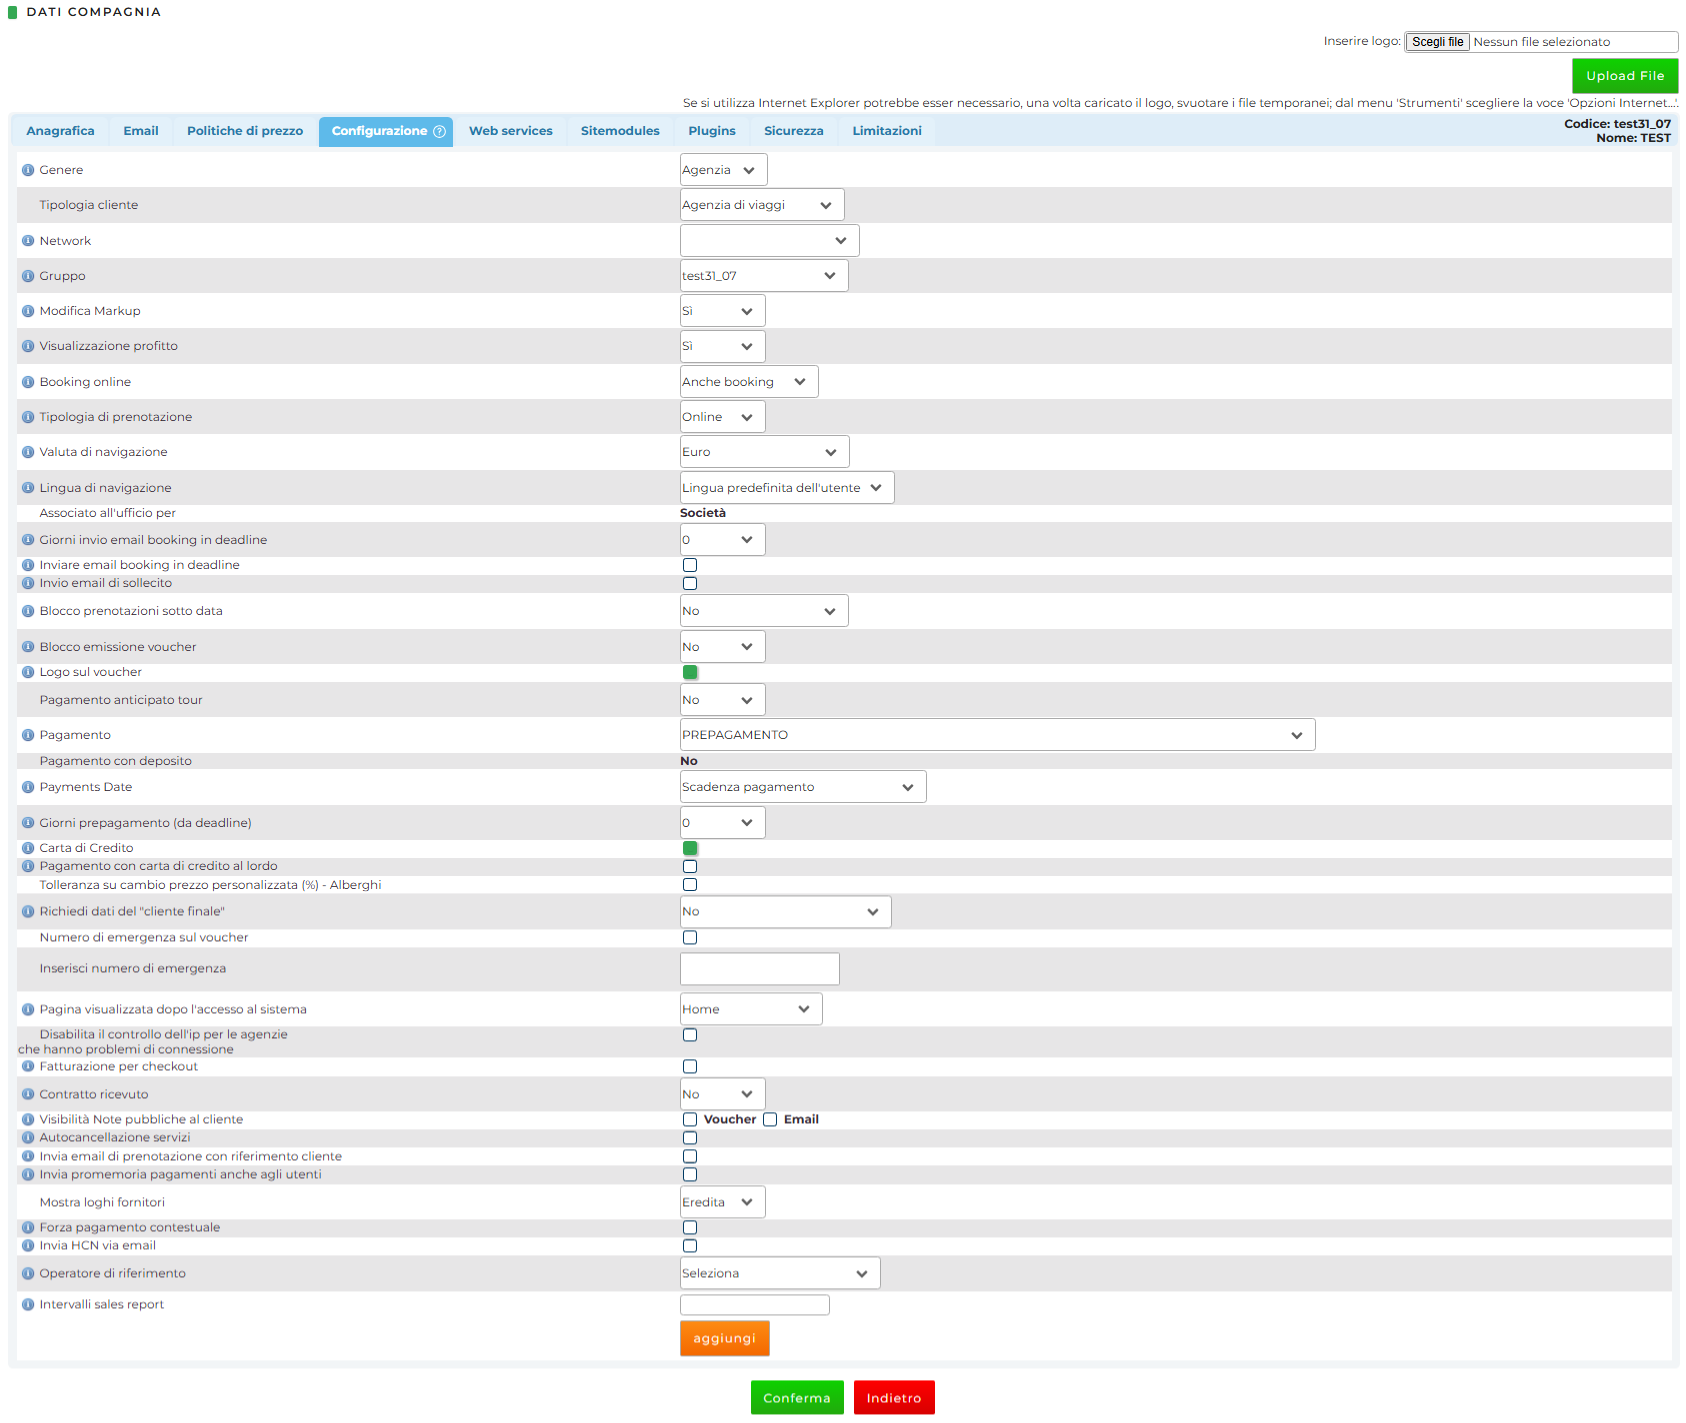1686x1423 pixels.
Task: Click the Inserisci numero di emergenza field
Action: pos(759,968)
